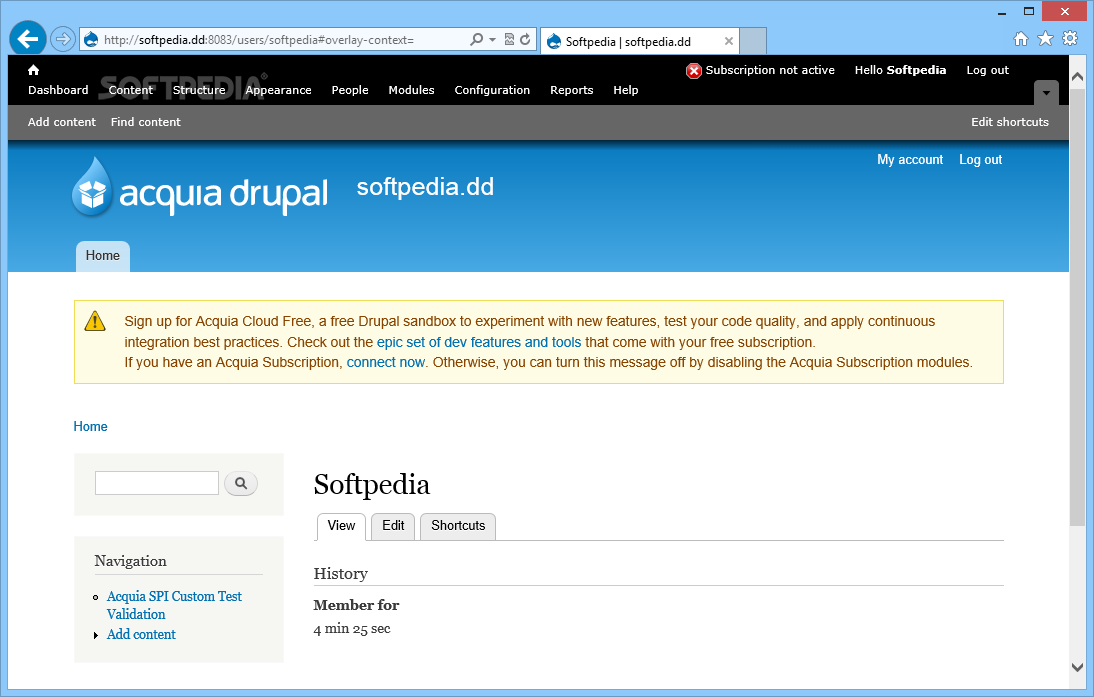Viewport: 1094px width, 697px height.
Task: Click the browser Back arrow button
Action: point(28,38)
